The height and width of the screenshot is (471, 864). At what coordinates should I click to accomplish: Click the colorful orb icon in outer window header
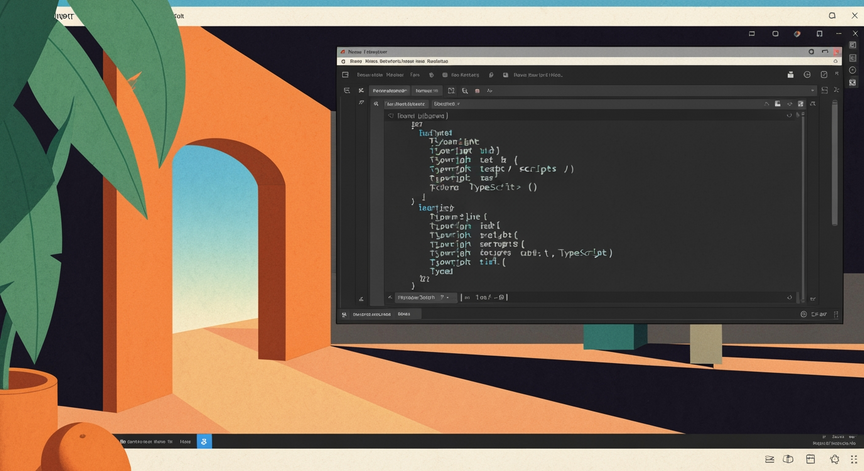click(x=797, y=34)
